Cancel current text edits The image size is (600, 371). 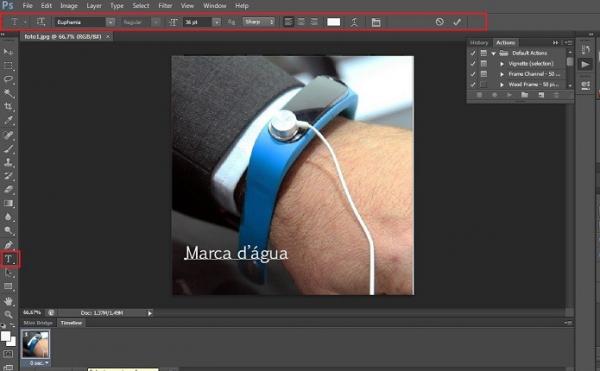tap(439, 22)
